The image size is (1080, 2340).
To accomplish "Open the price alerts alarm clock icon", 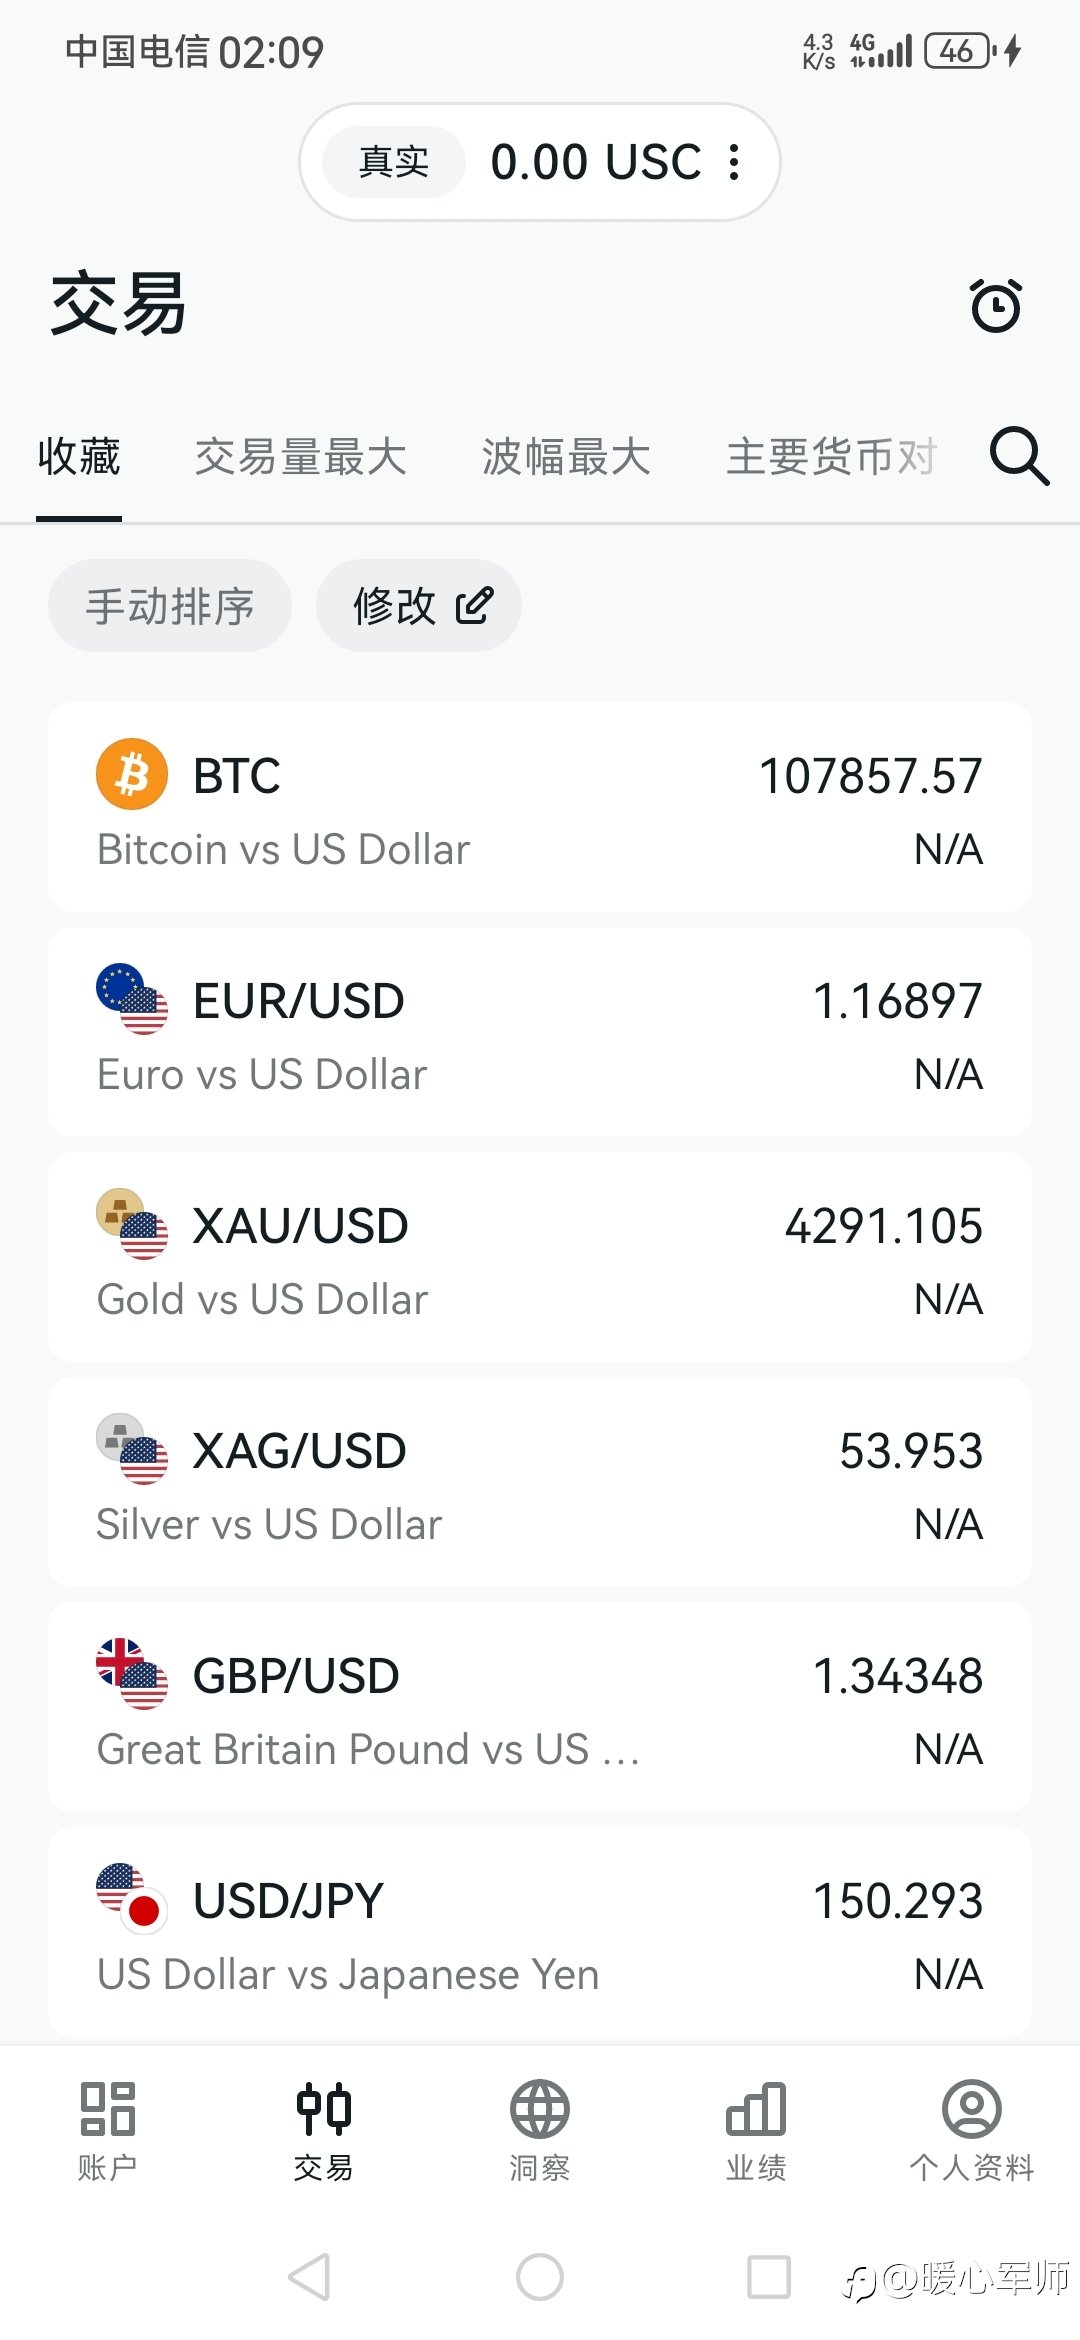I will pyautogui.click(x=996, y=305).
